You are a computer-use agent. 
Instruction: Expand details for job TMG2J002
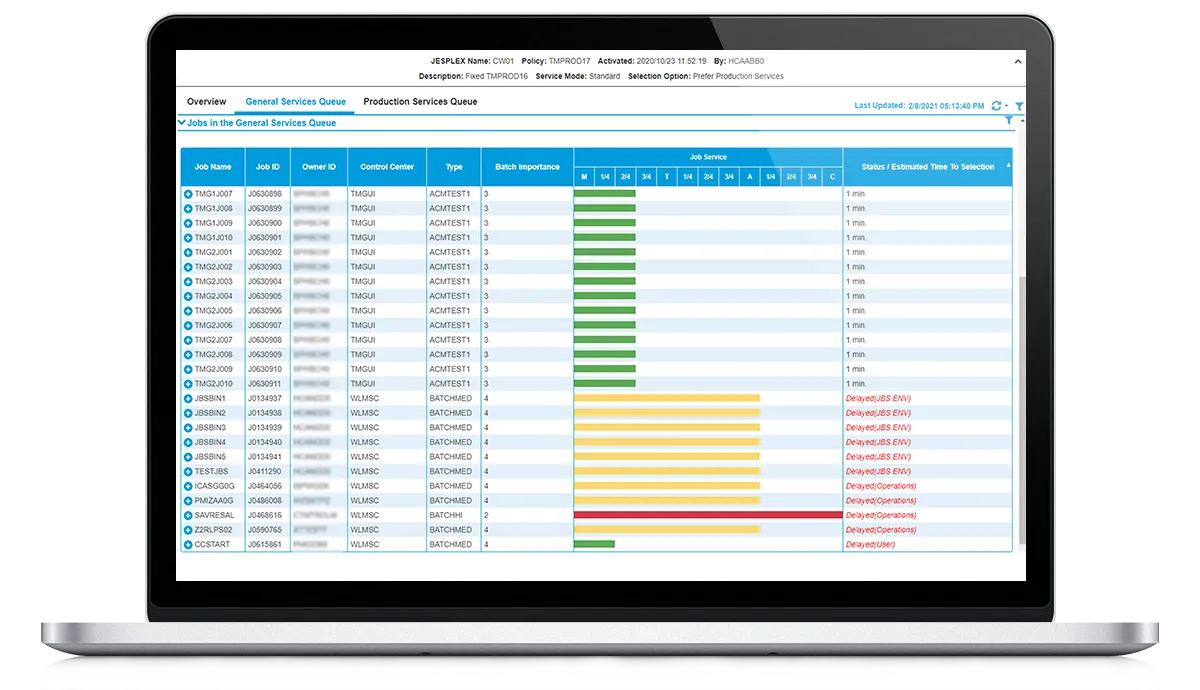[188, 267]
